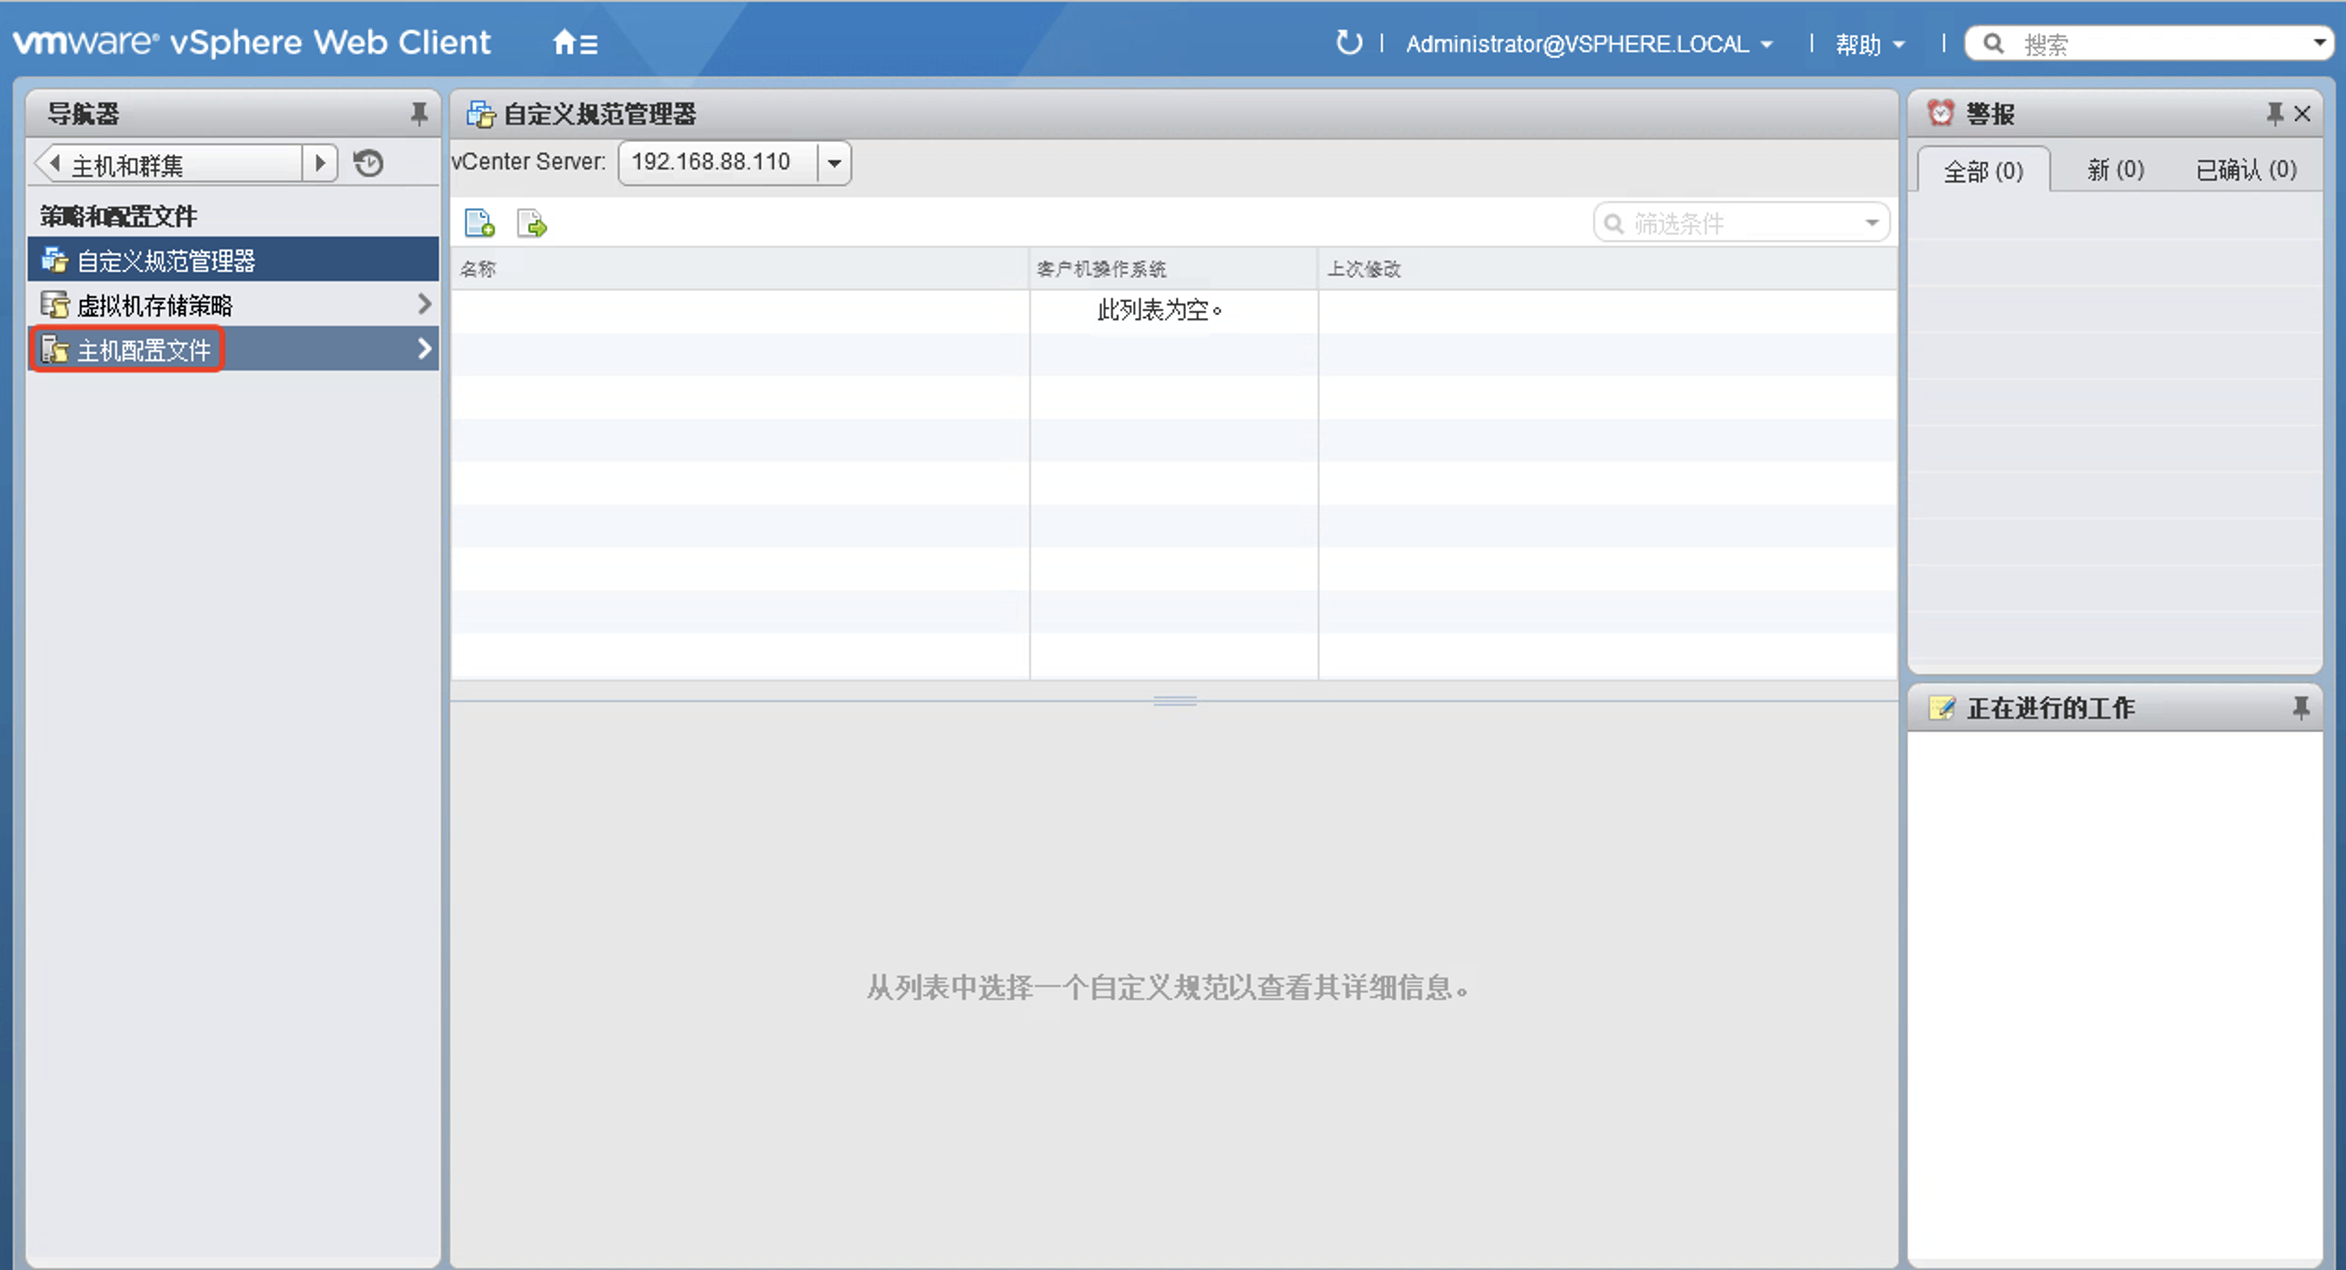The height and width of the screenshot is (1270, 2346).
Task: Click the 主机配置文件 icon in navigator
Action: pos(55,350)
